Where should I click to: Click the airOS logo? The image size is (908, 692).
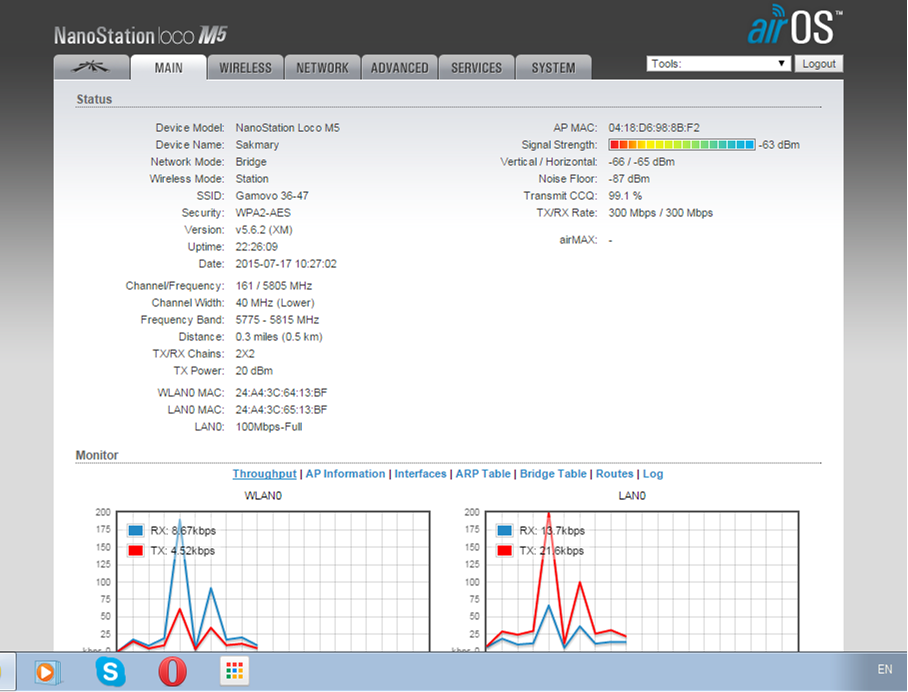pyautogui.click(x=794, y=25)
